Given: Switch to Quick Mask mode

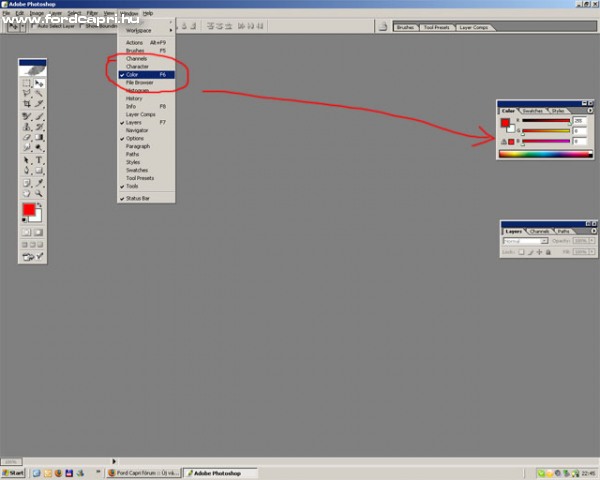Looking at the screenshot, I should point(38,232).
